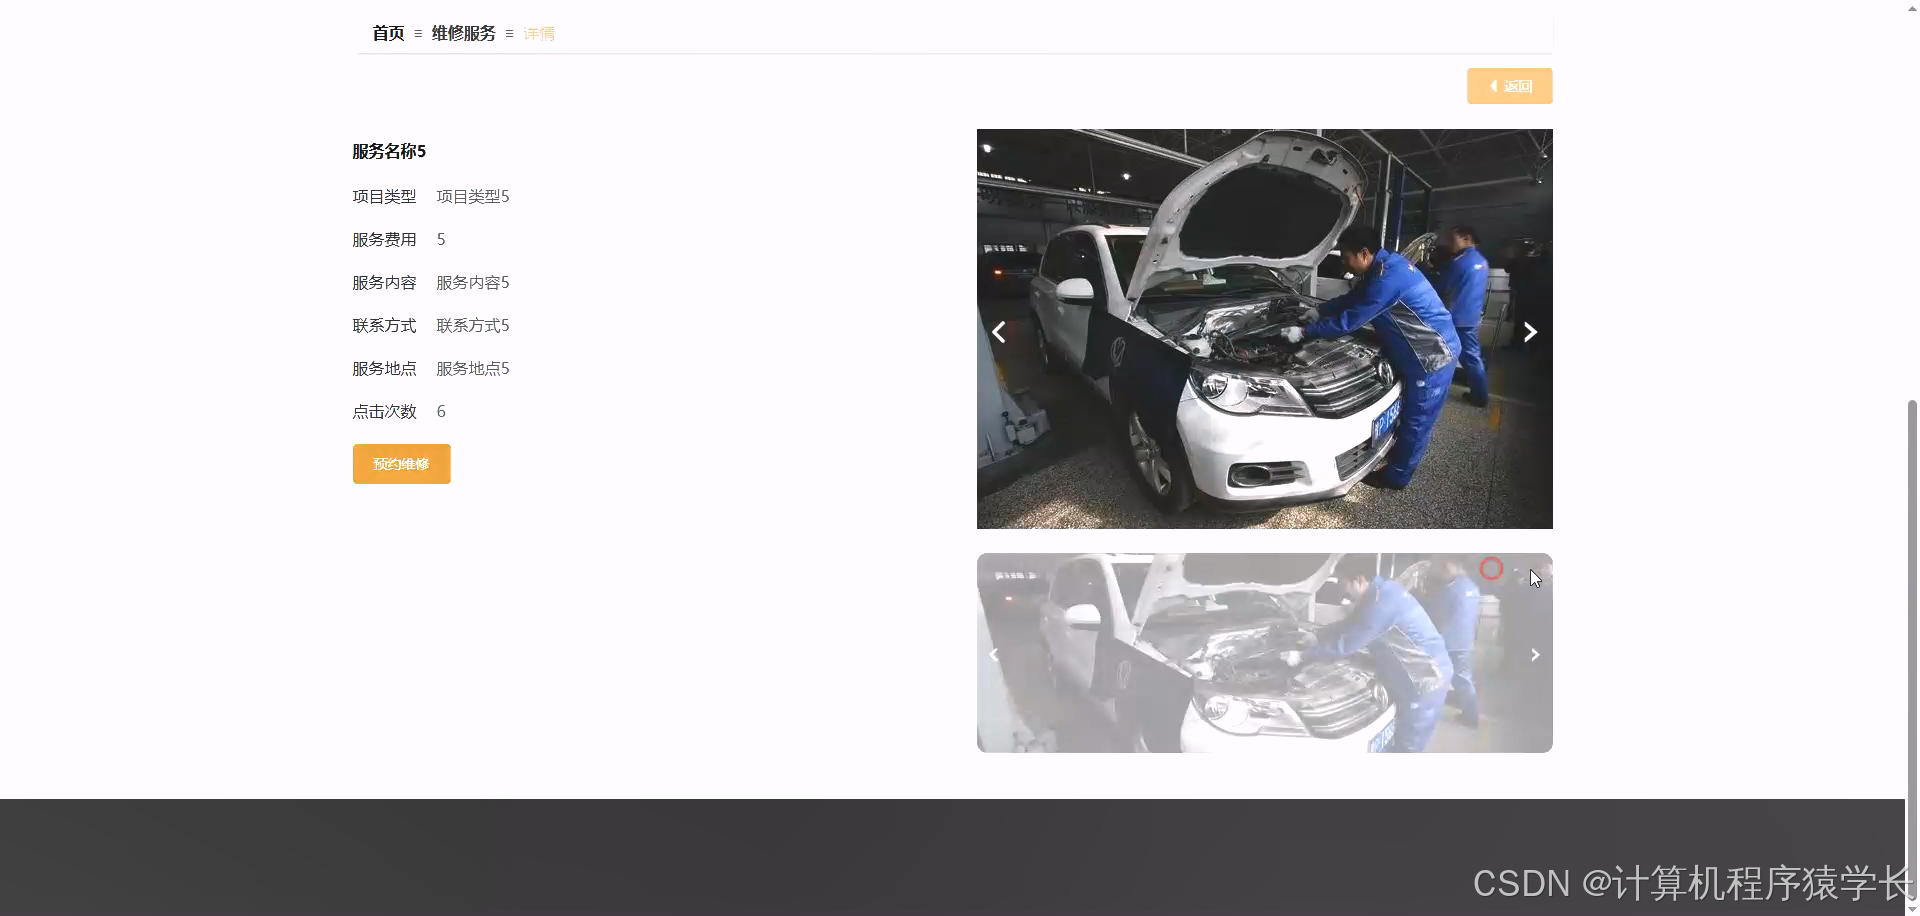Show next image in main carousel

(x=1530, y=332)
